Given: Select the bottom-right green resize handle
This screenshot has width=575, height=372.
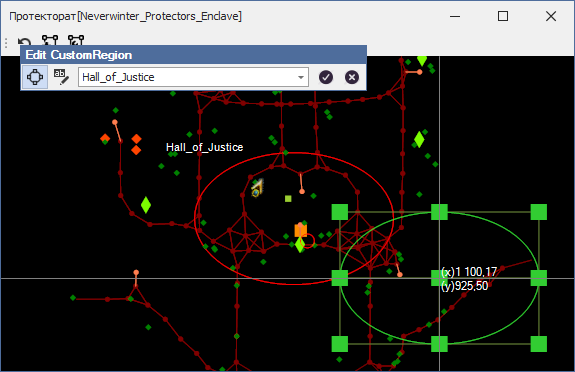Looking at the screenshot, I should (539, 344).
